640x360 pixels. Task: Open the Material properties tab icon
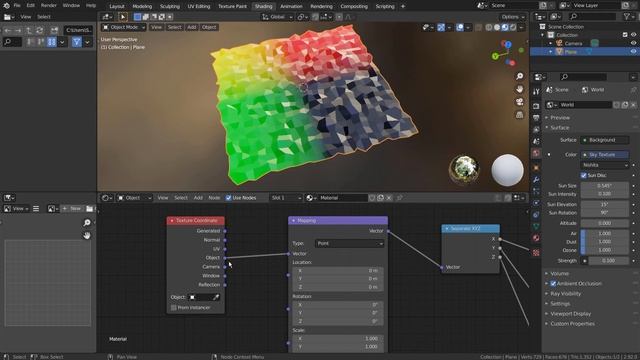pyautogui.click(x=536, y=238)
